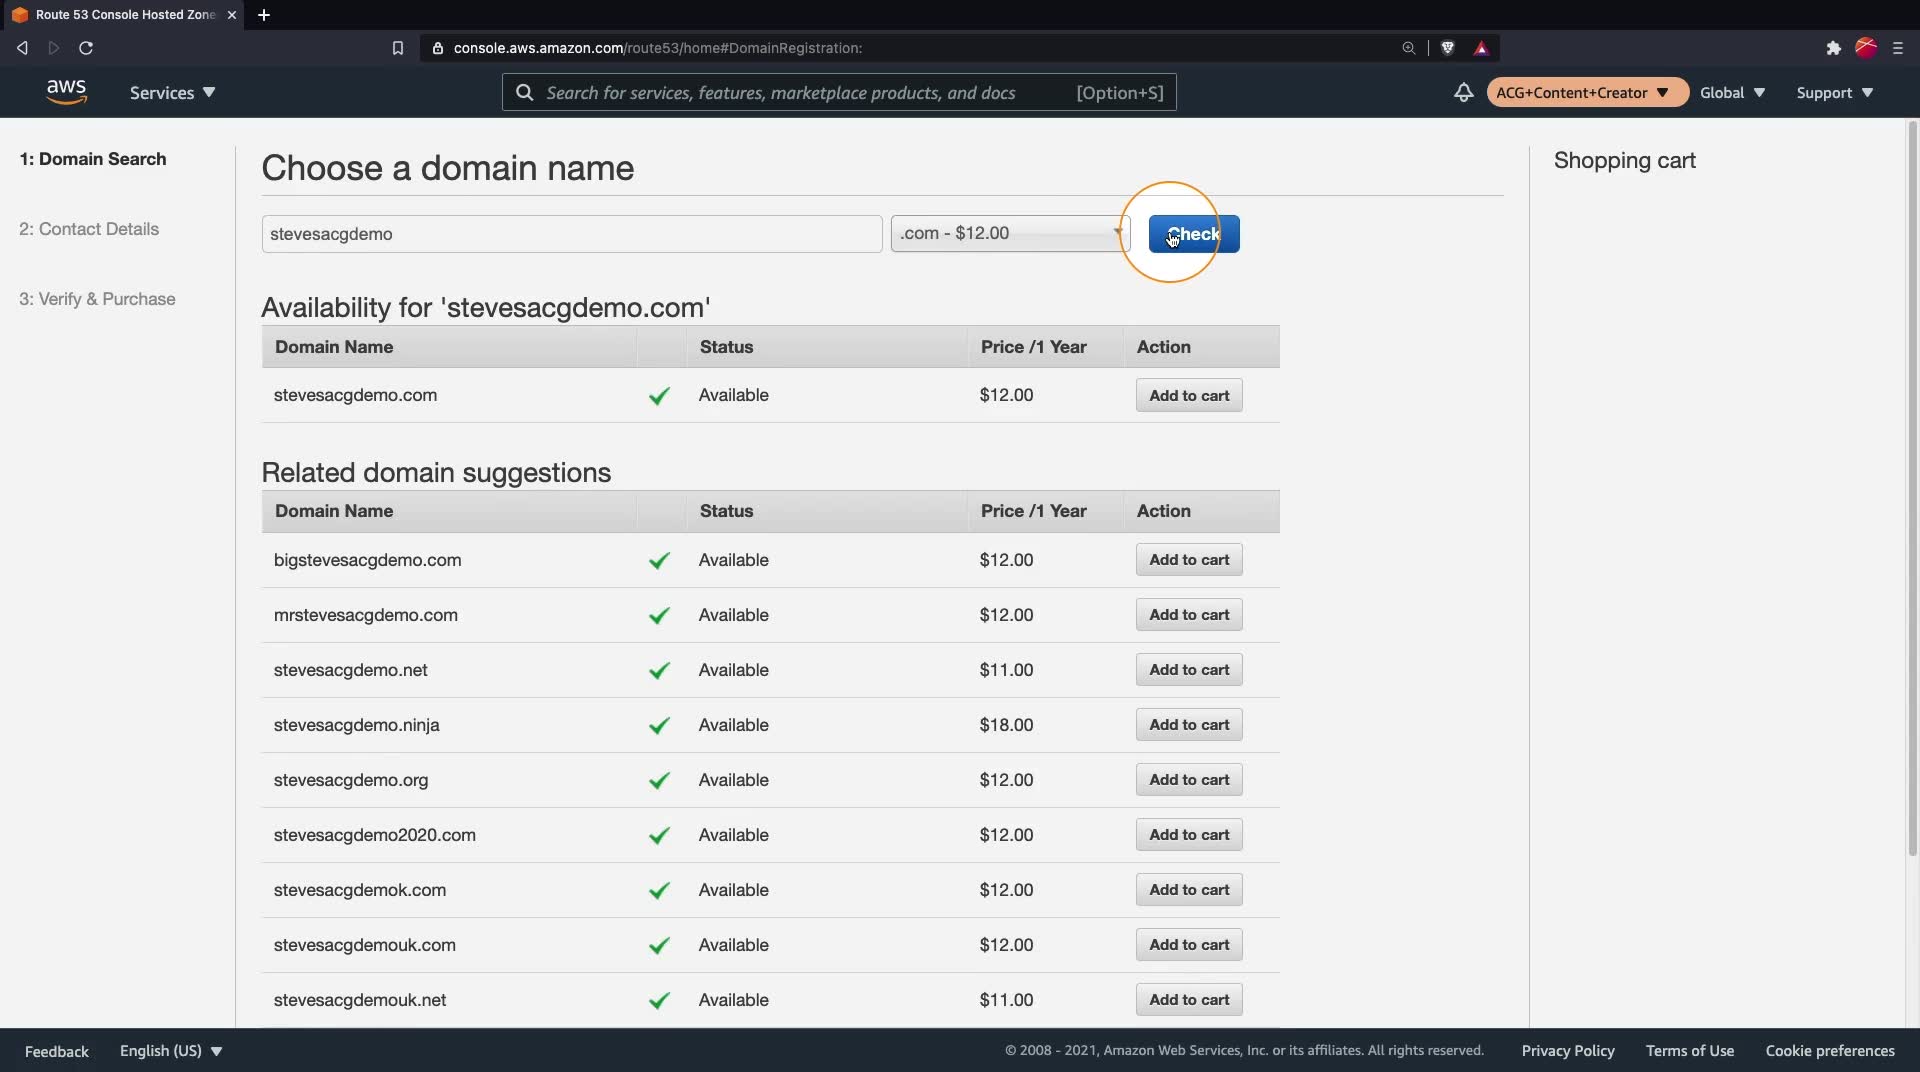This screenshot has height=1072, width=1920.
Task: Open the AWS logo home link
Action: click(66, 92)
